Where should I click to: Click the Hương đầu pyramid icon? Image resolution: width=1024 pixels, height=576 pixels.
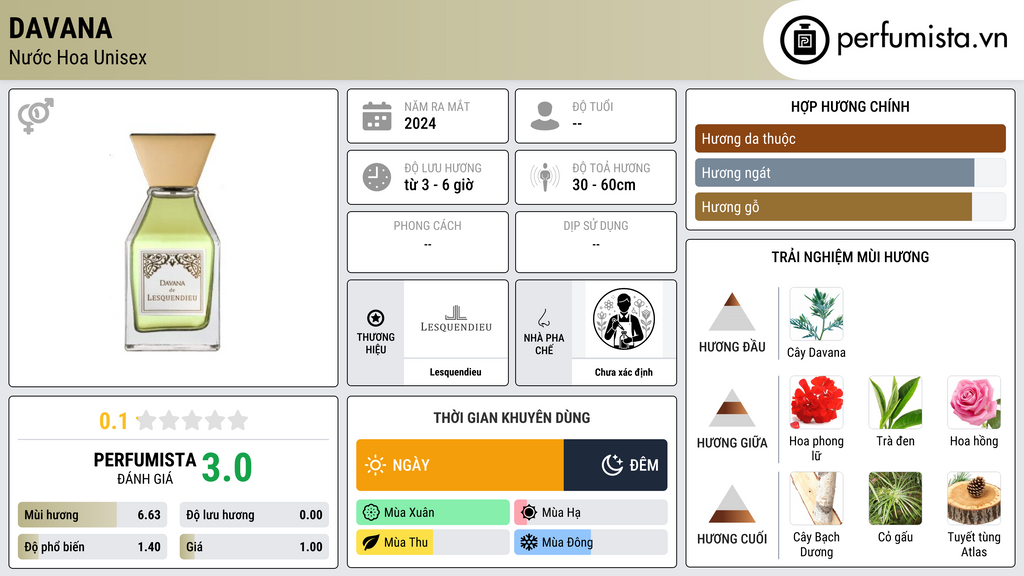click(x=732, y=312)
